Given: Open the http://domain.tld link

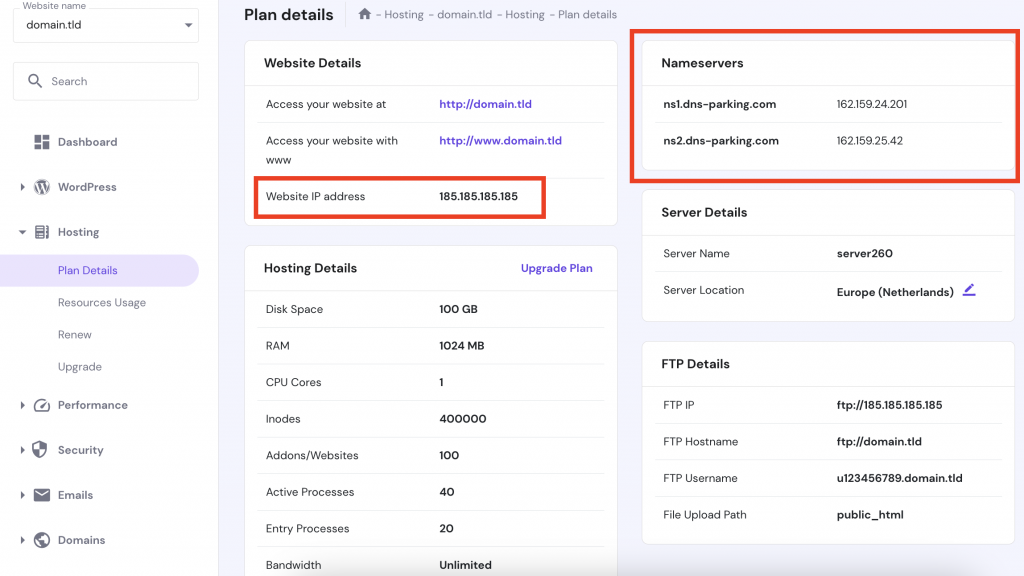Looking at the screenshot, I should pos(483,104).
